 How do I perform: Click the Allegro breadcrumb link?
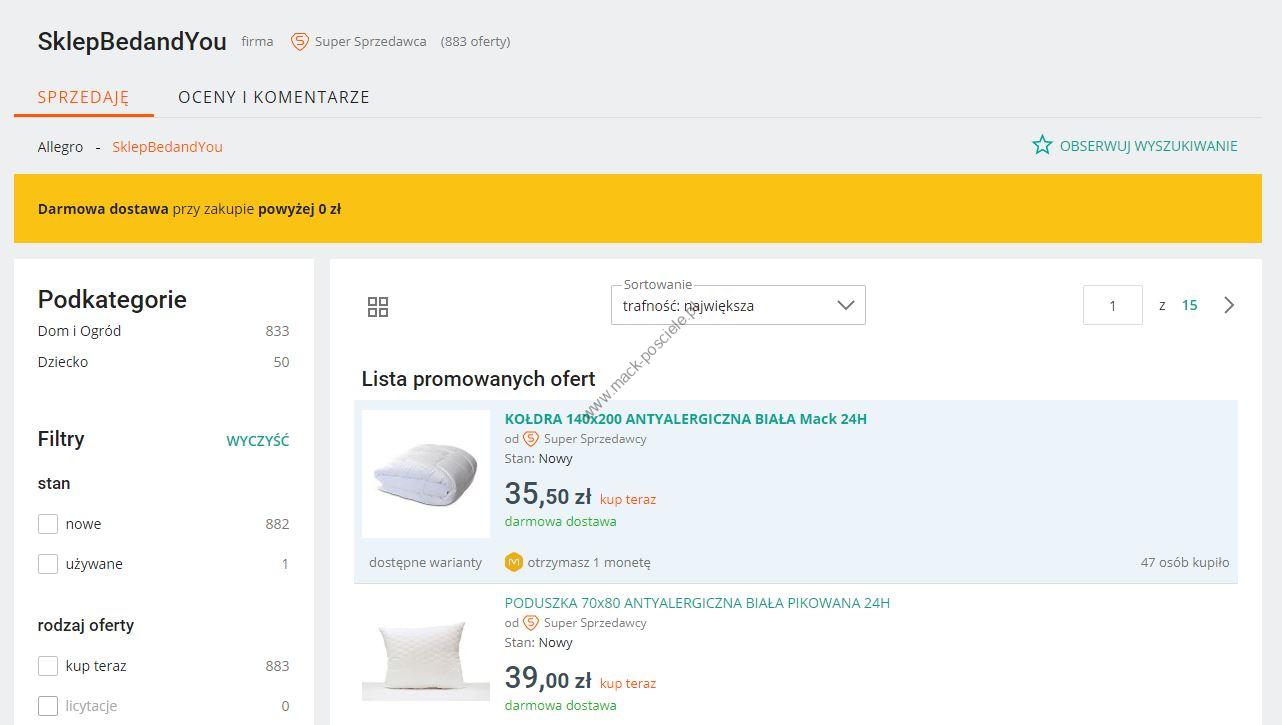(60, 147)
